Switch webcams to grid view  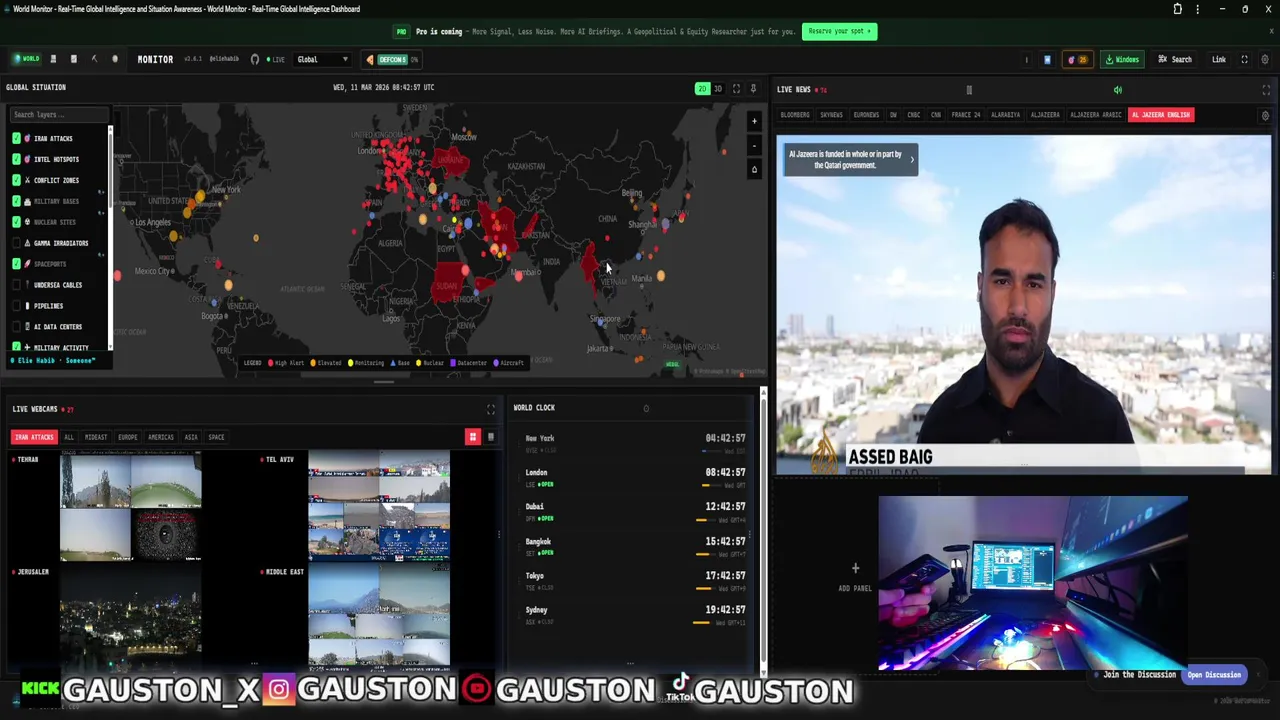tap(473, 437)
